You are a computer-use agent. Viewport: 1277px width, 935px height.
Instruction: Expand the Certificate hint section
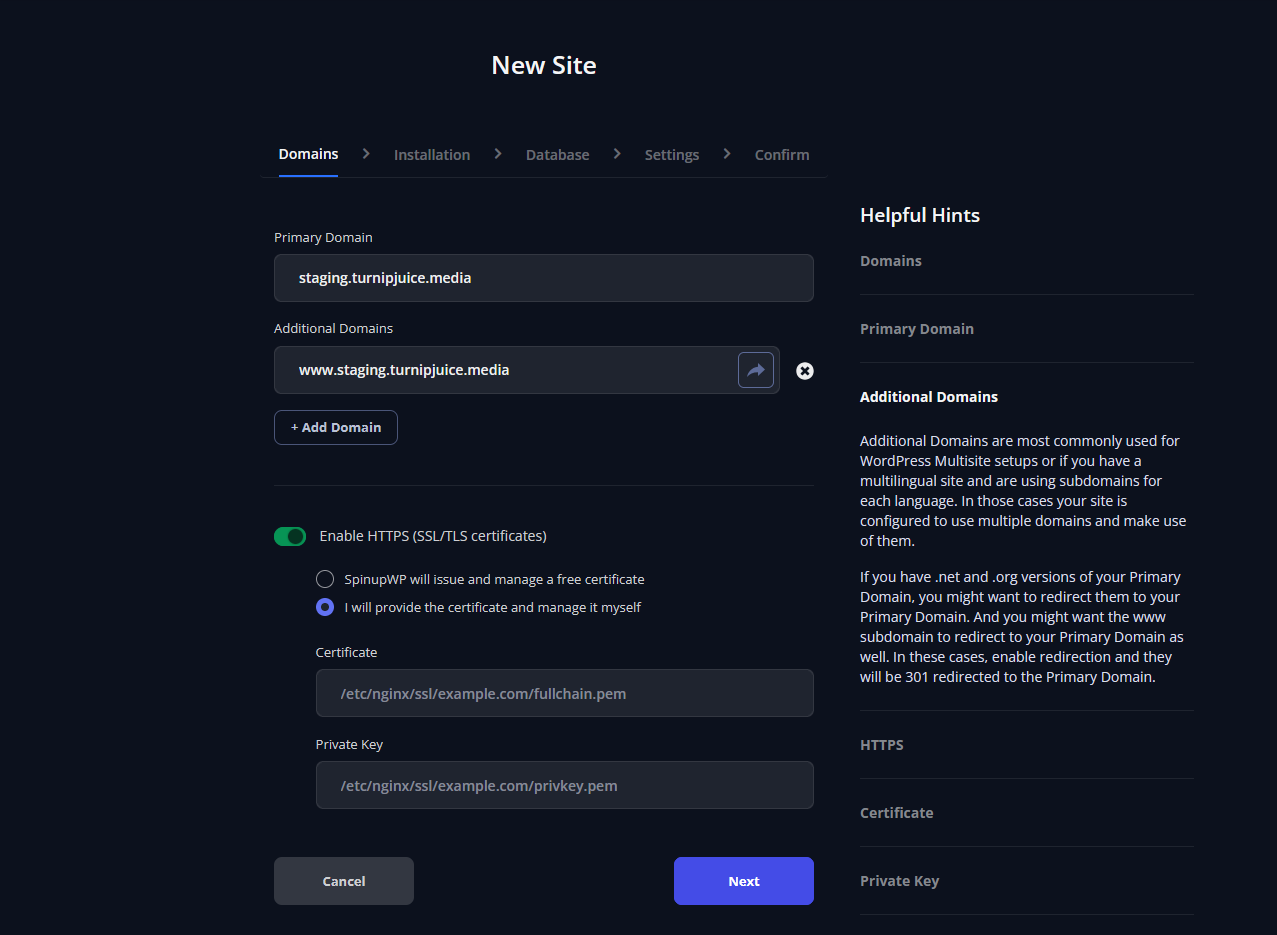[x=896, y=813]
